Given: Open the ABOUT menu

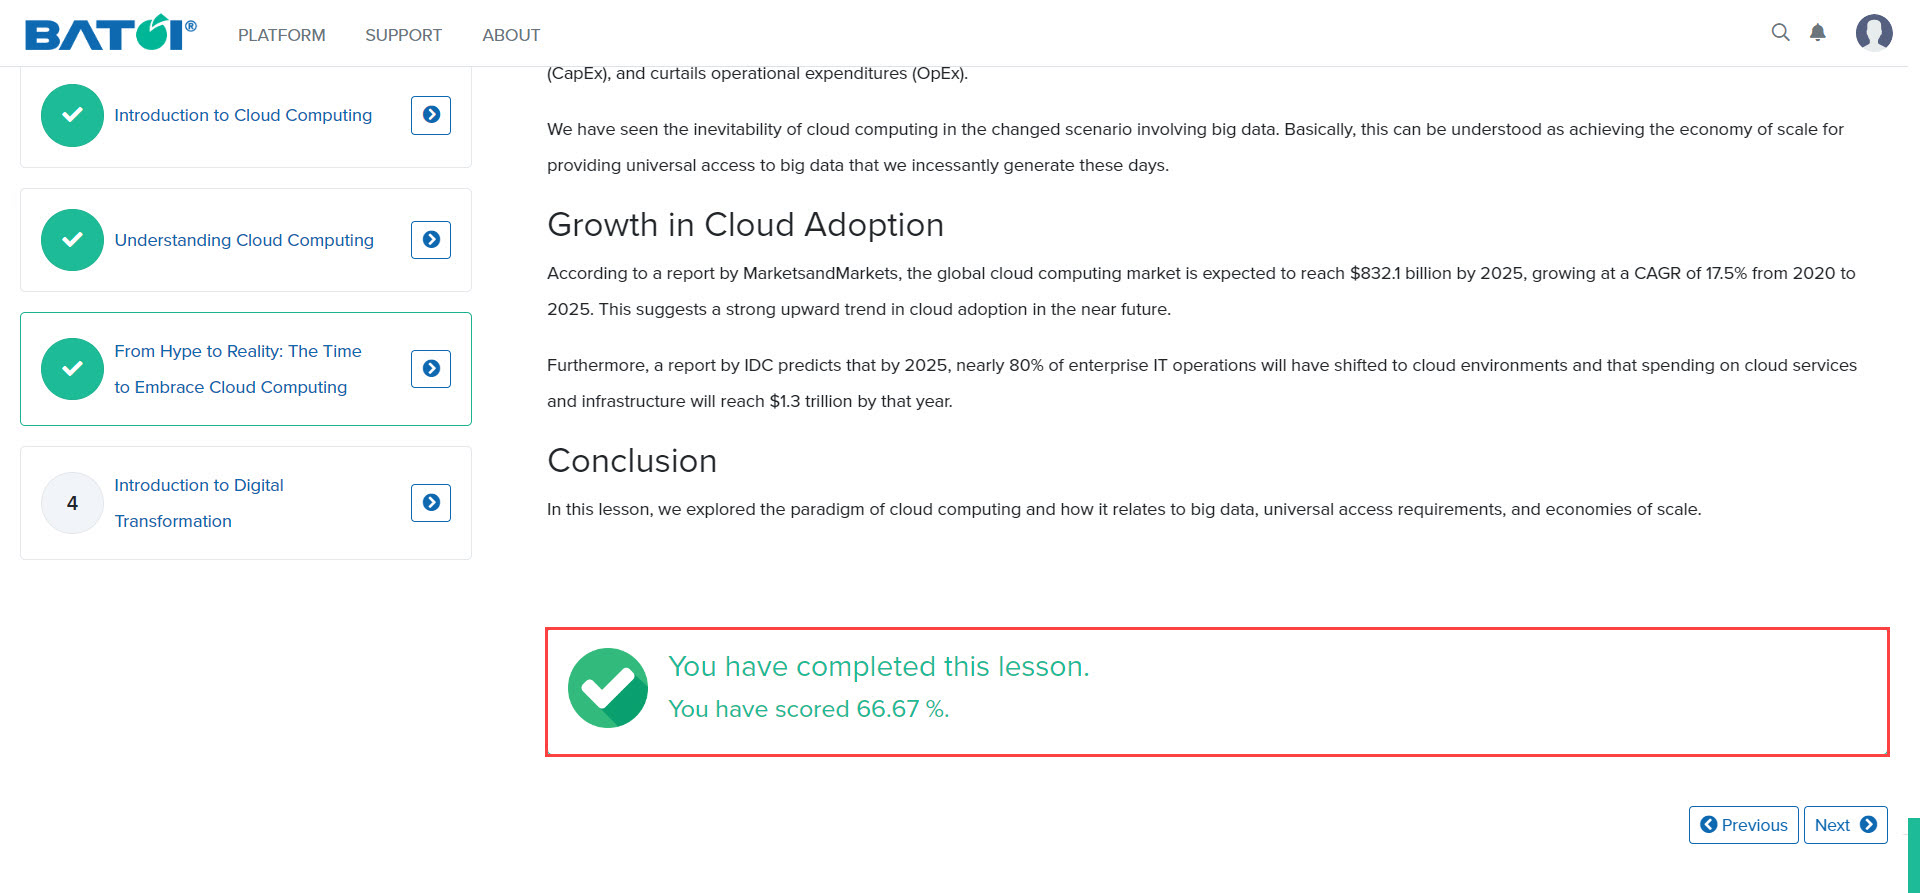Looking at the screenshot, I should pos(511,35).
